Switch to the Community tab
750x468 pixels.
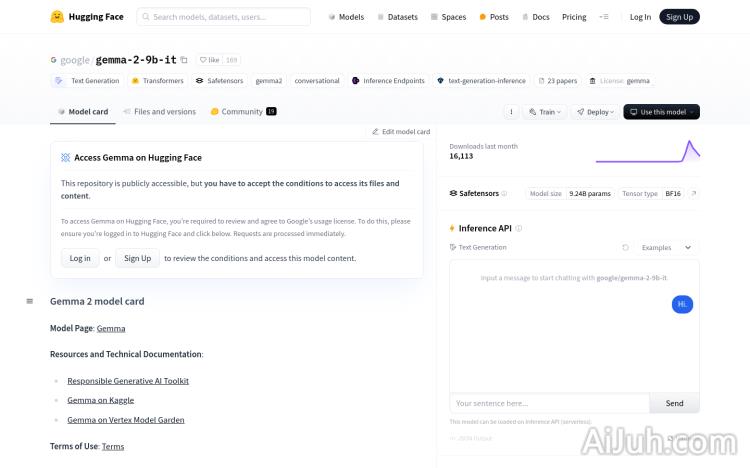242,112
